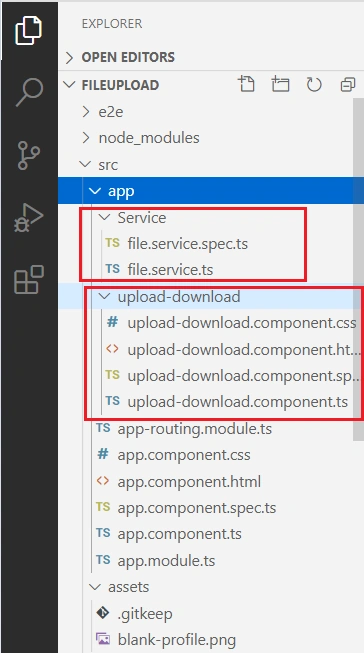Open the Explorer view in activity bar
This screenshot has height=653, width=364.
(x=29, y=30)
